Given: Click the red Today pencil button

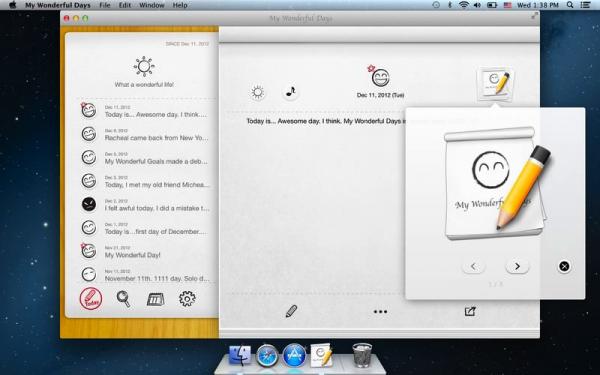Looking at the screenshot, I should tap(91, 299).
